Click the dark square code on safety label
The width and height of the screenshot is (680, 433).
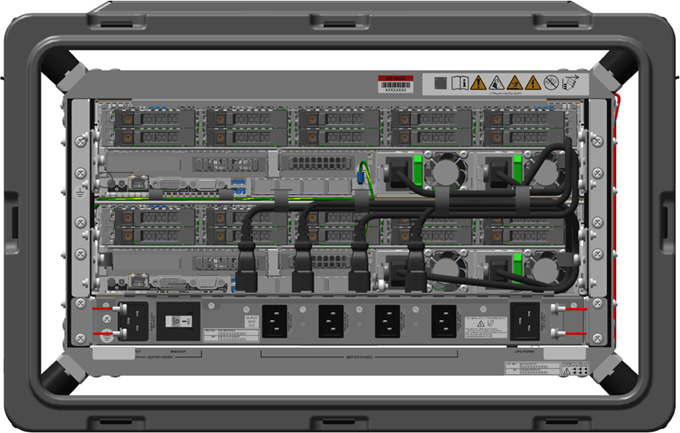pyautogui.click(x=441, y=83)
